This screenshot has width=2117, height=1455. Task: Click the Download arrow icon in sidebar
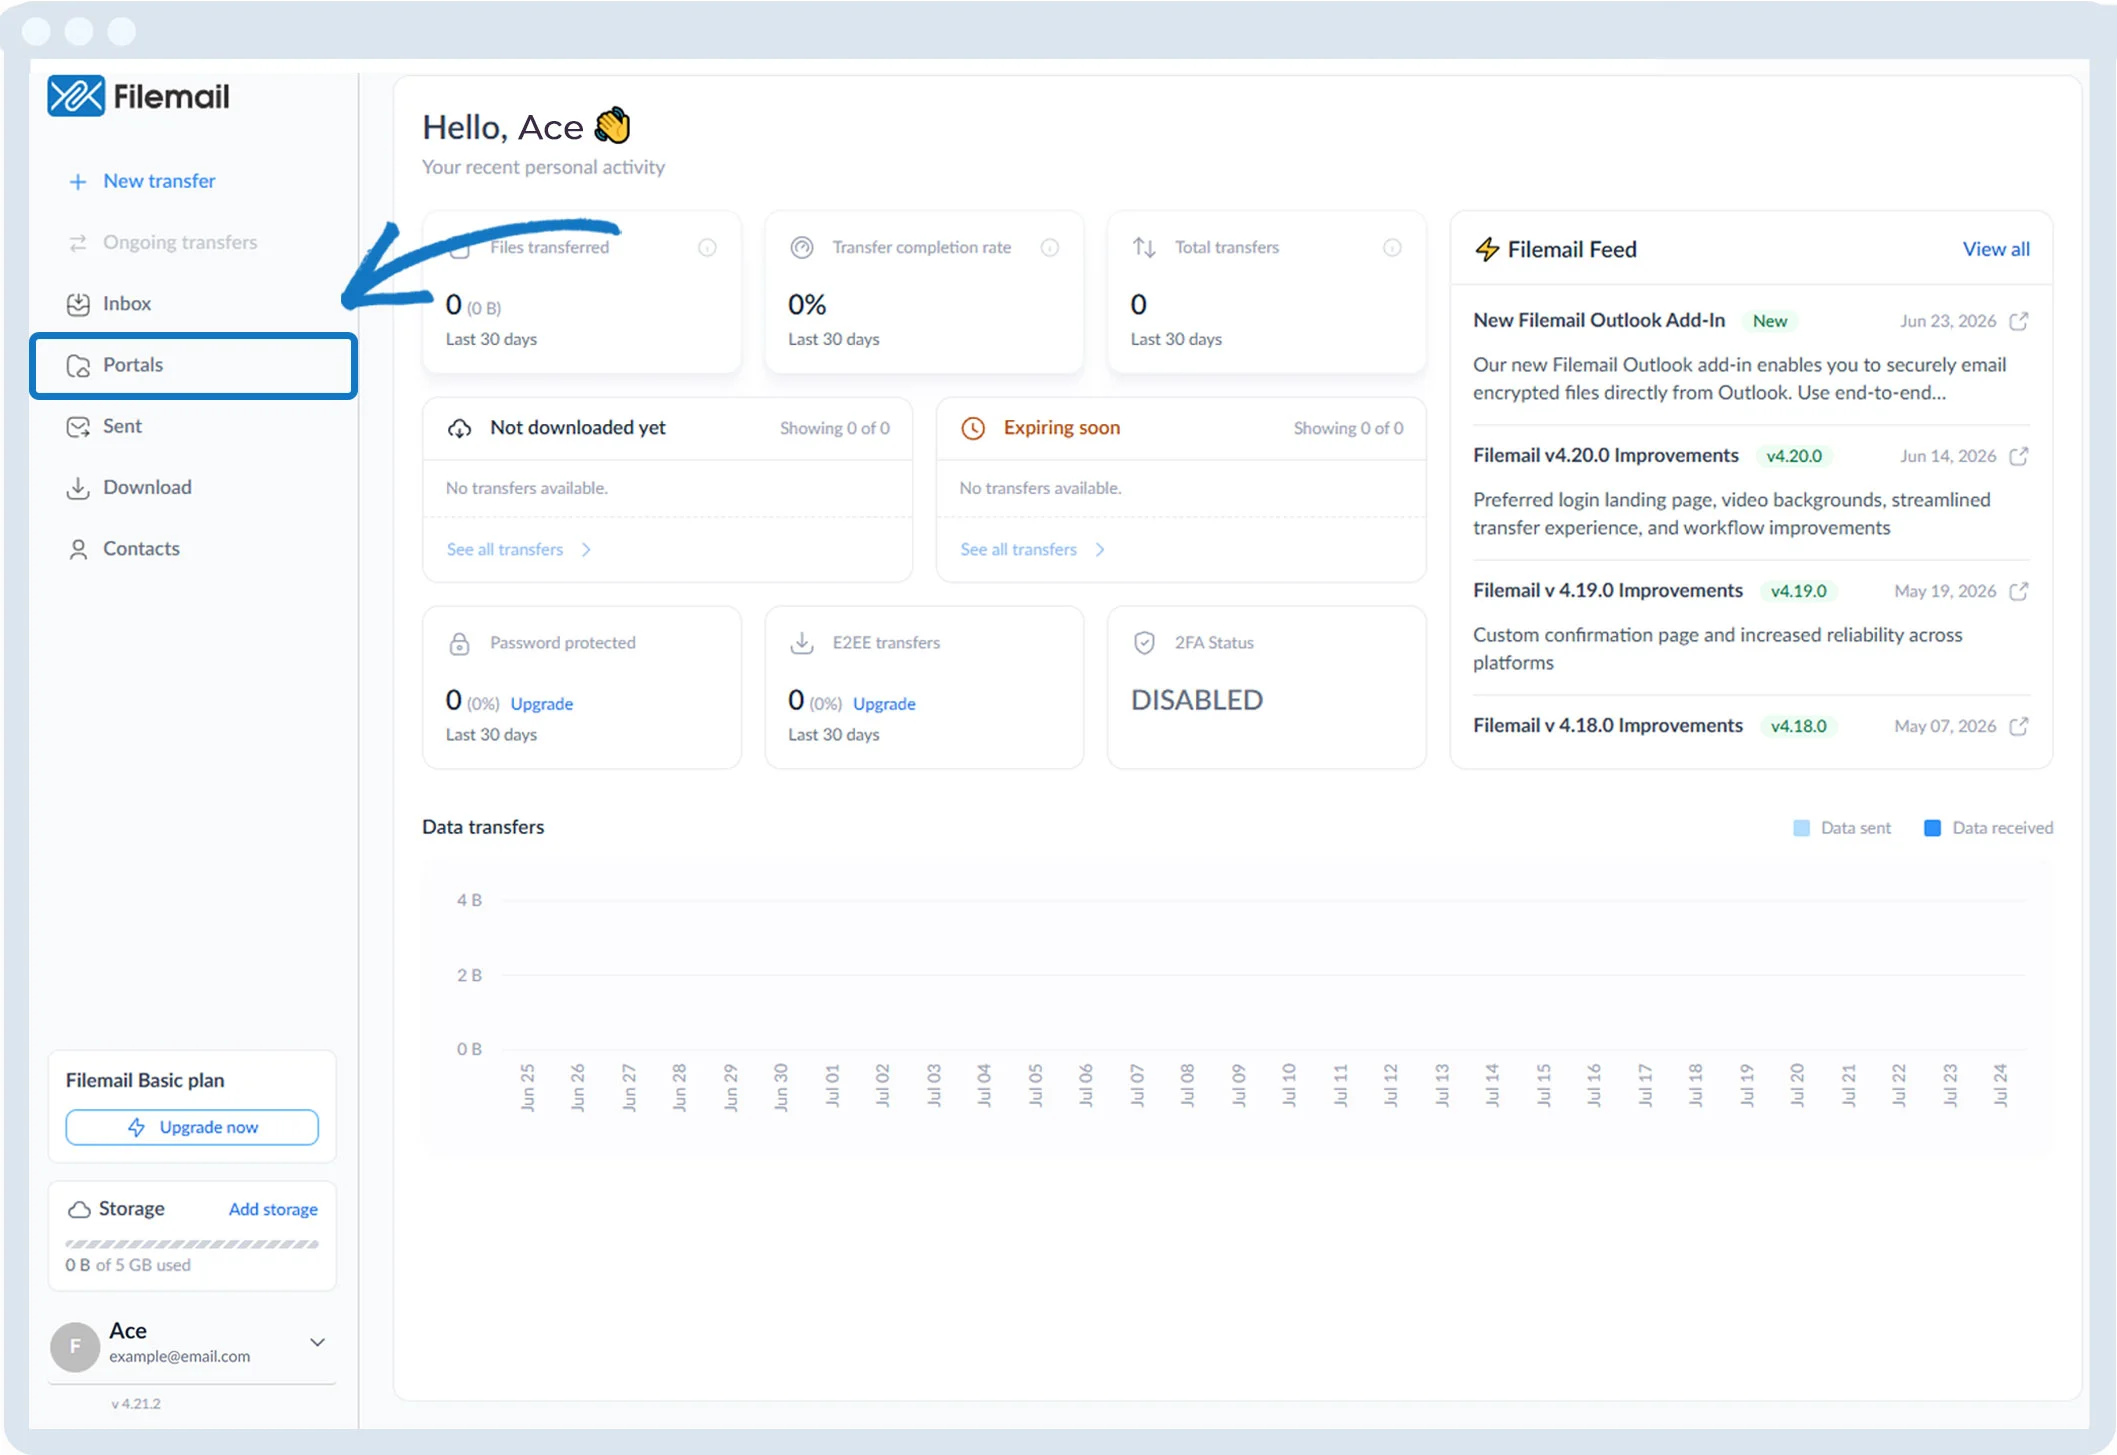pyautogui.click(x=78, y=488)
